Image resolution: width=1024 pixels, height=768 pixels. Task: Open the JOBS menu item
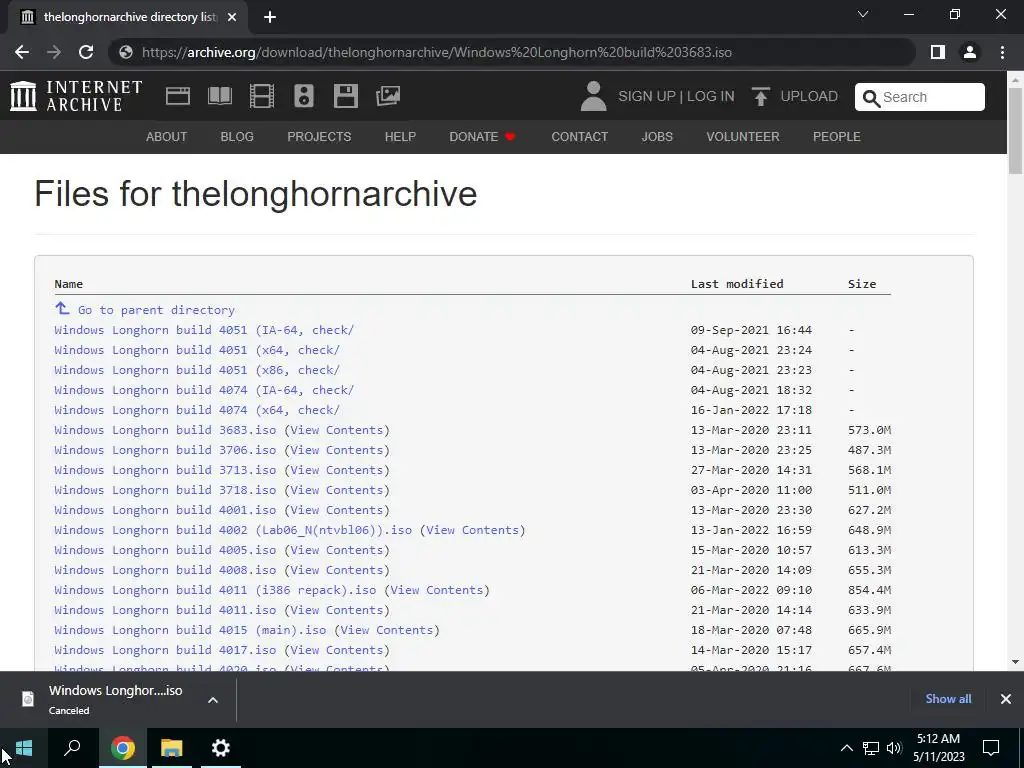tap(657, 136)
